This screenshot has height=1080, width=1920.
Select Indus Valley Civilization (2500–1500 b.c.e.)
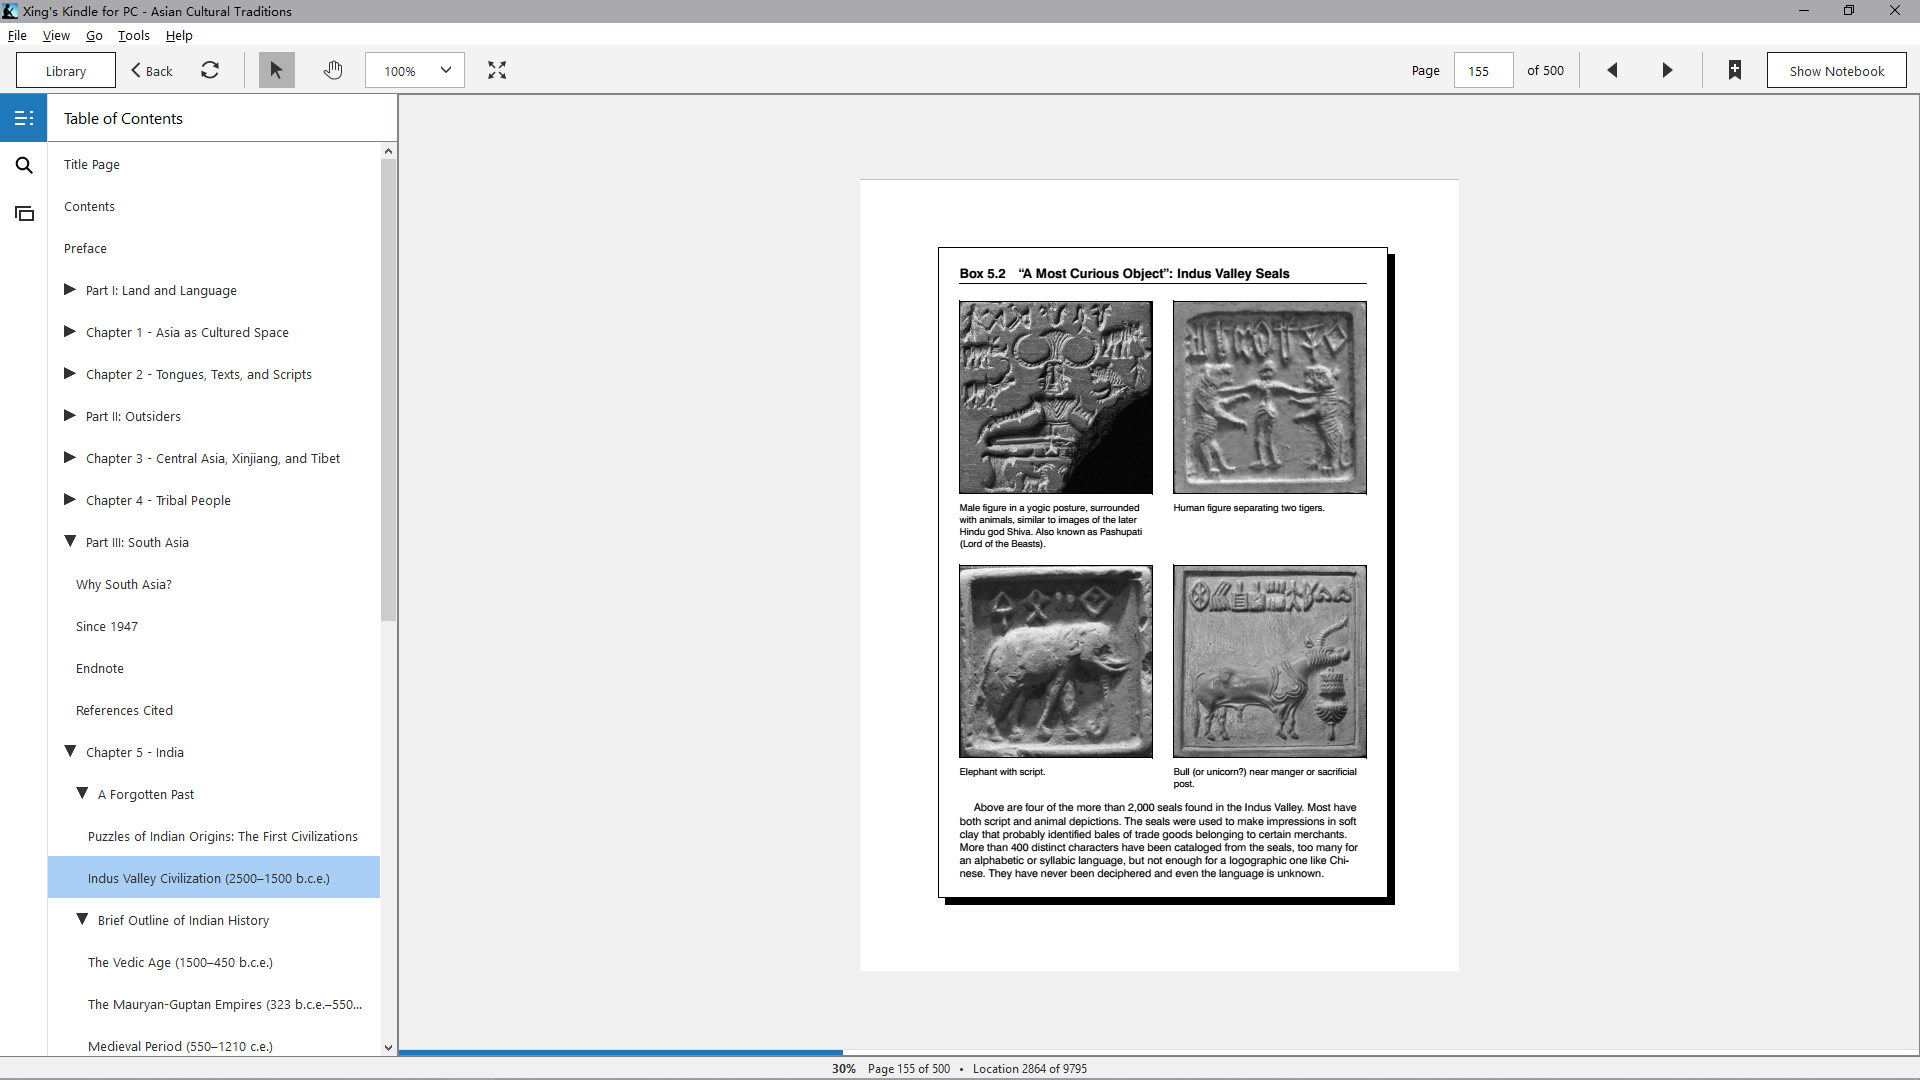(x=214, y=877)
